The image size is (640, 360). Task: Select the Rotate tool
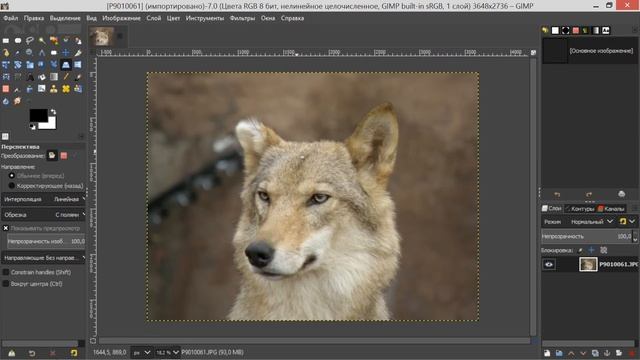point(18,64)
